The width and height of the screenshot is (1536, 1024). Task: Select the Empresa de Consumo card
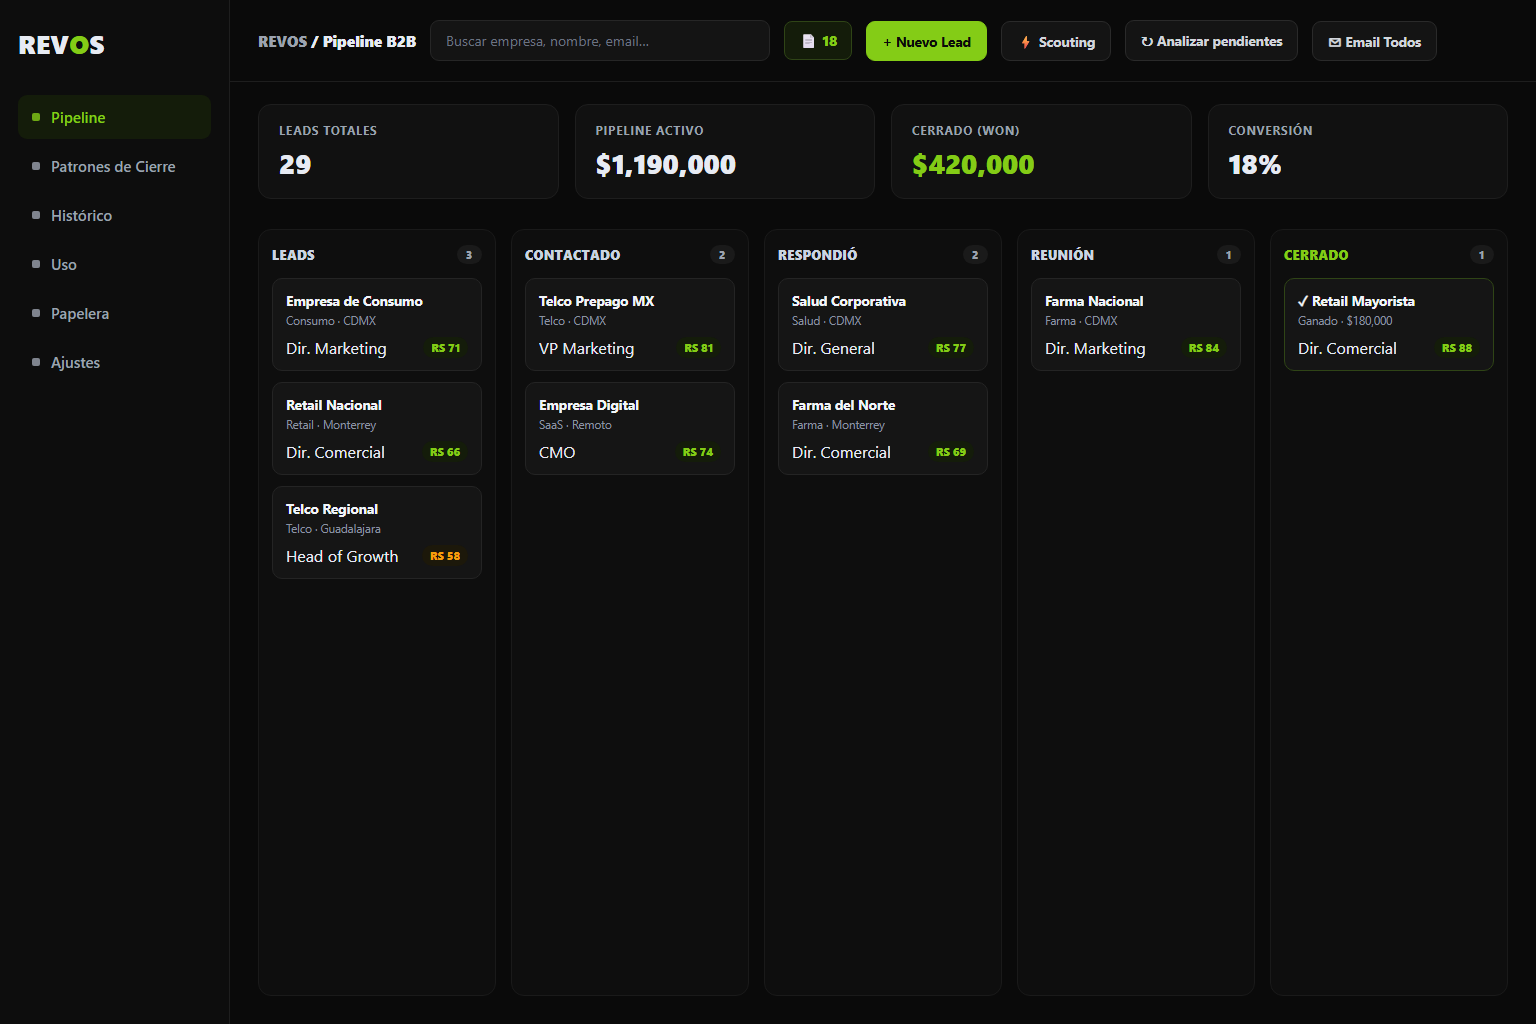pyautogui.click(x=377, y=325)
